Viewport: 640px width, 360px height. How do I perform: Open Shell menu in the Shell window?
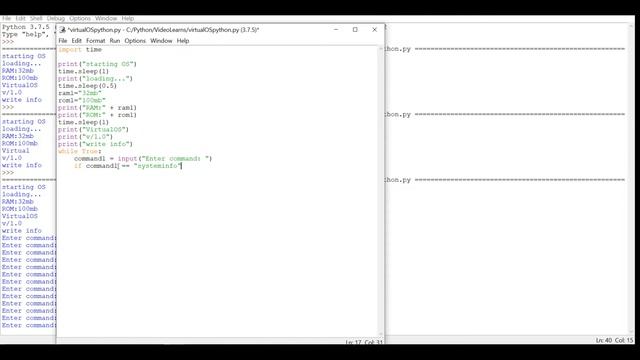36,18
